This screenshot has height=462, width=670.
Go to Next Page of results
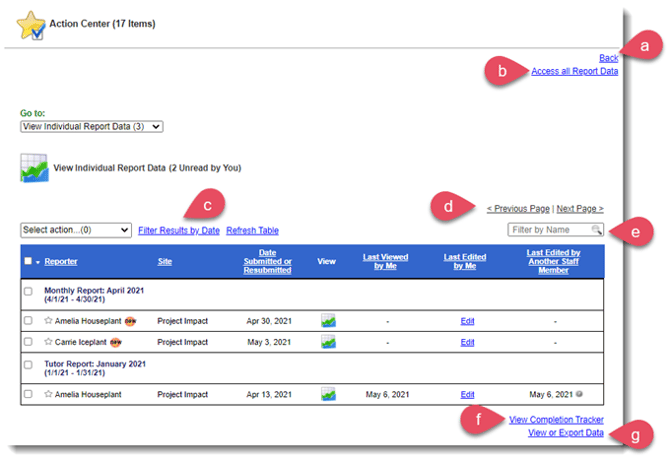(x=579, y=209)
